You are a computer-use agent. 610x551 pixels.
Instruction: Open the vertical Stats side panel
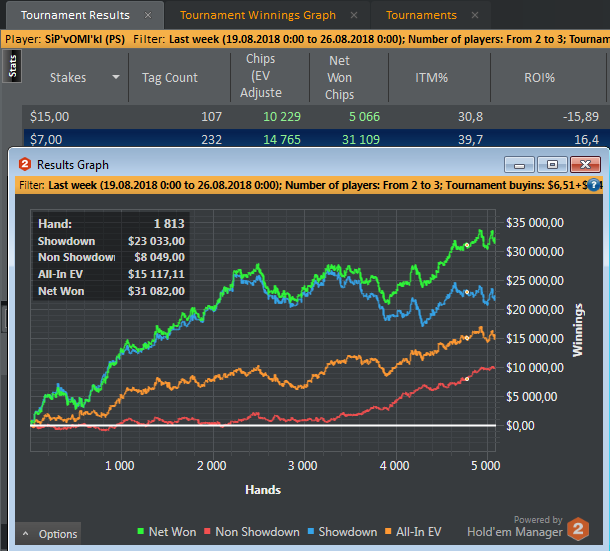pos(12,66)
